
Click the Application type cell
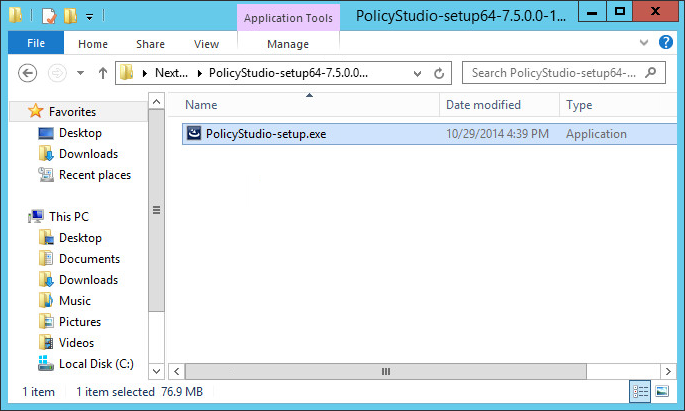[596, 134]
